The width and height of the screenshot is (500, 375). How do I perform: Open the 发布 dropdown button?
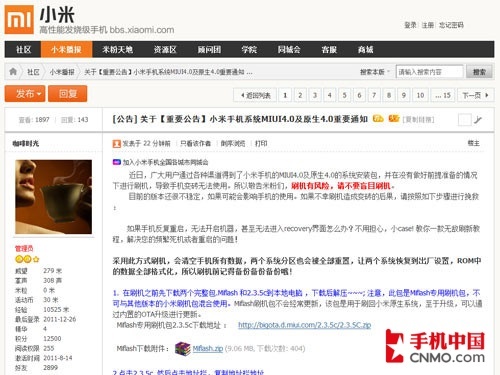[x=25, y=94]
